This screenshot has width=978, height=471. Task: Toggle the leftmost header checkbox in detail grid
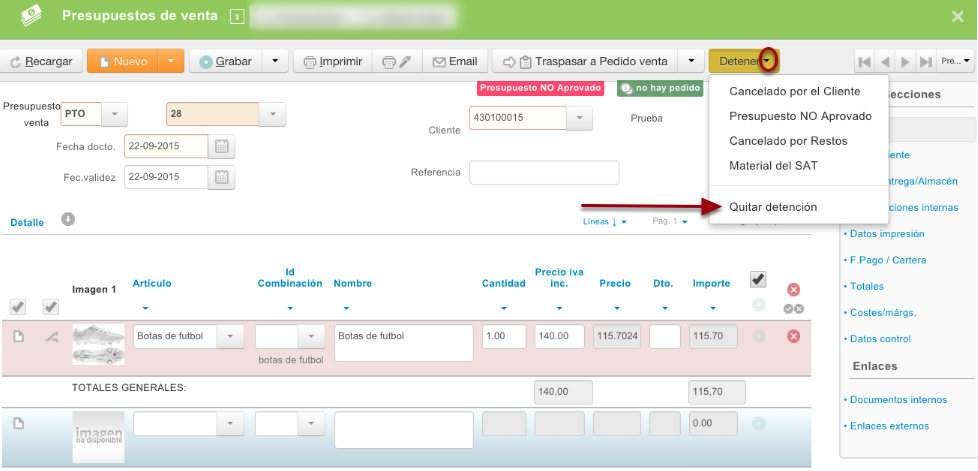coord(18,307)
